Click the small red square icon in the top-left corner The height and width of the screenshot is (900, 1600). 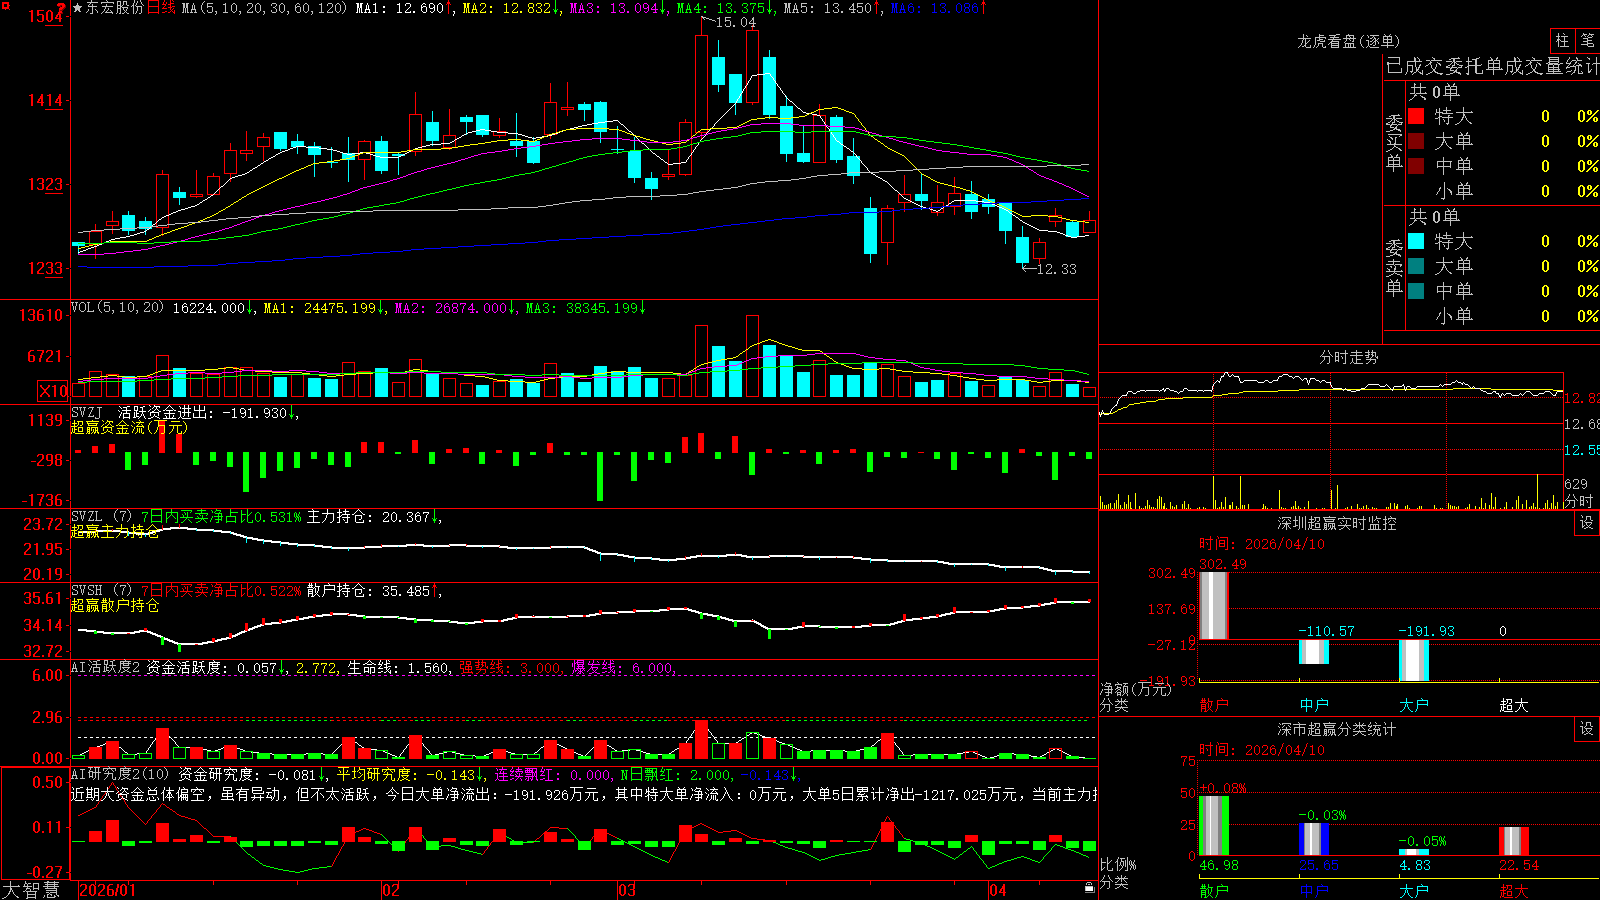[x=3, y=3]
